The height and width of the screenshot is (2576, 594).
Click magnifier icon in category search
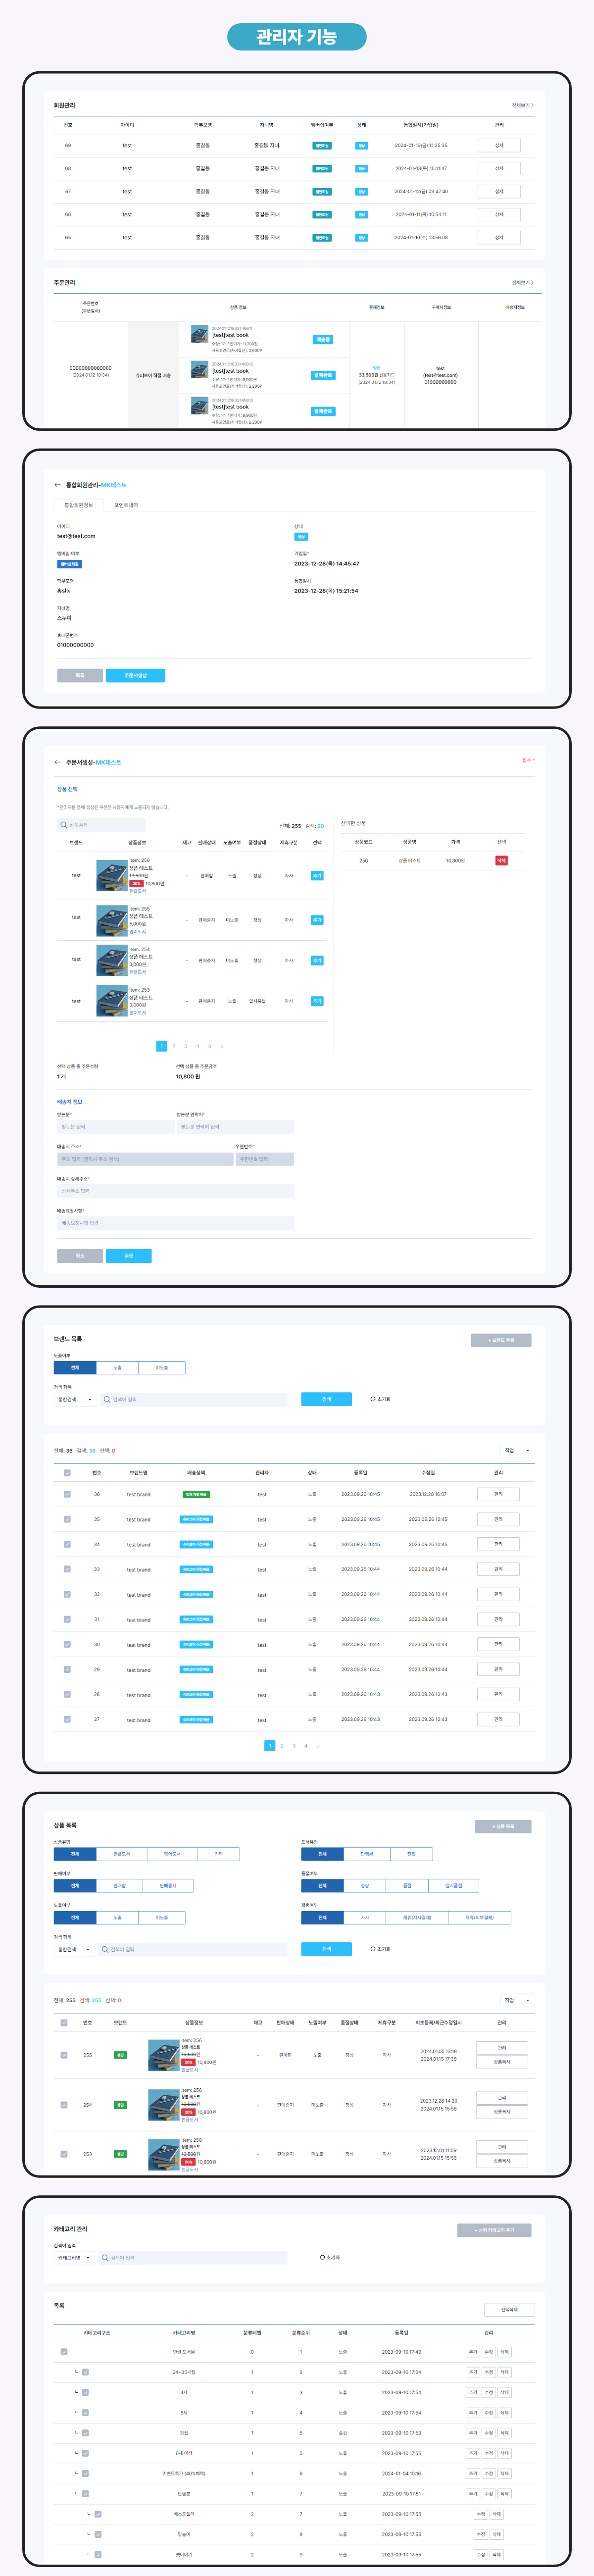[104, 2257]
